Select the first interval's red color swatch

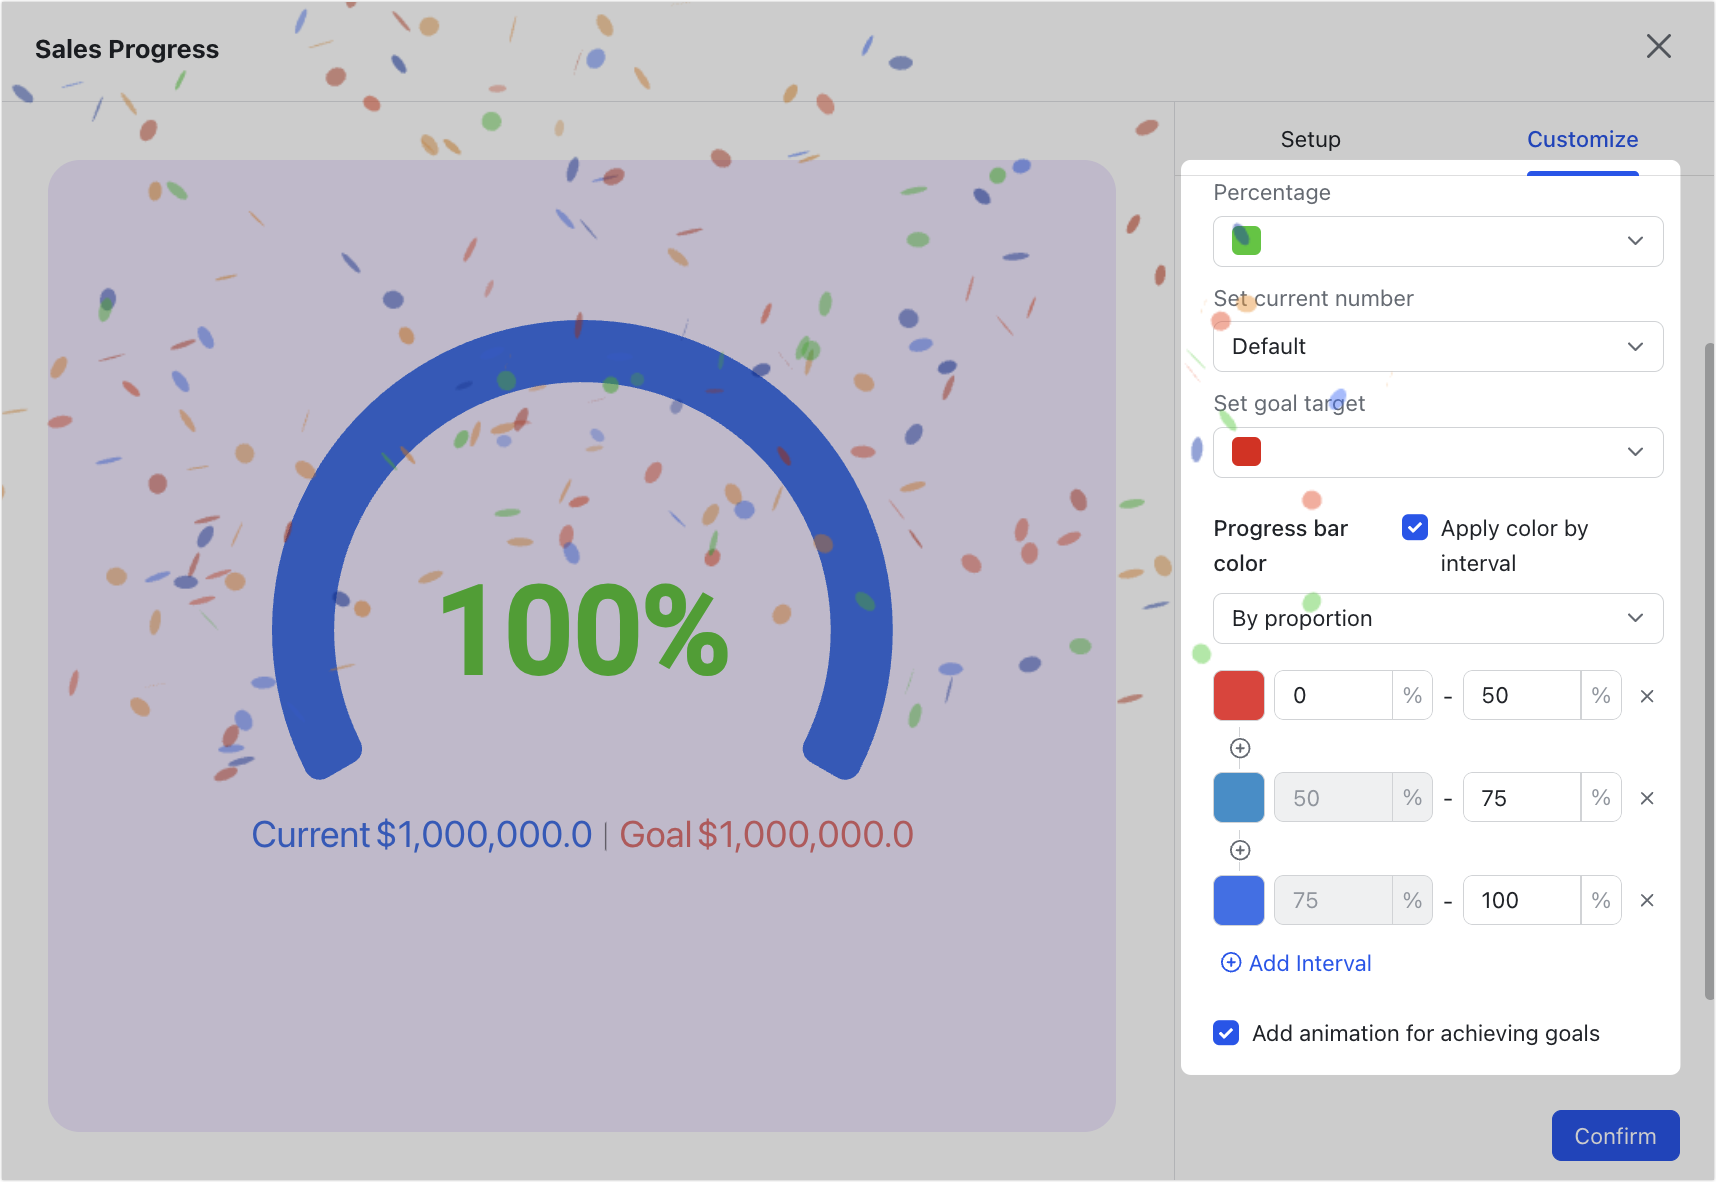pos(1238,695)
